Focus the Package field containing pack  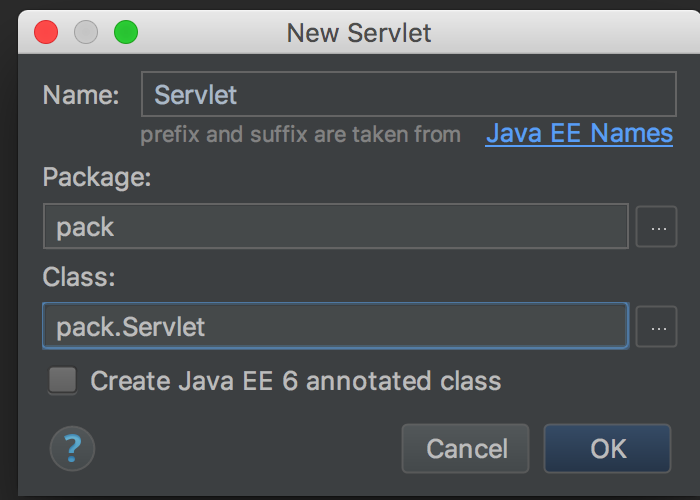(336, 226)
